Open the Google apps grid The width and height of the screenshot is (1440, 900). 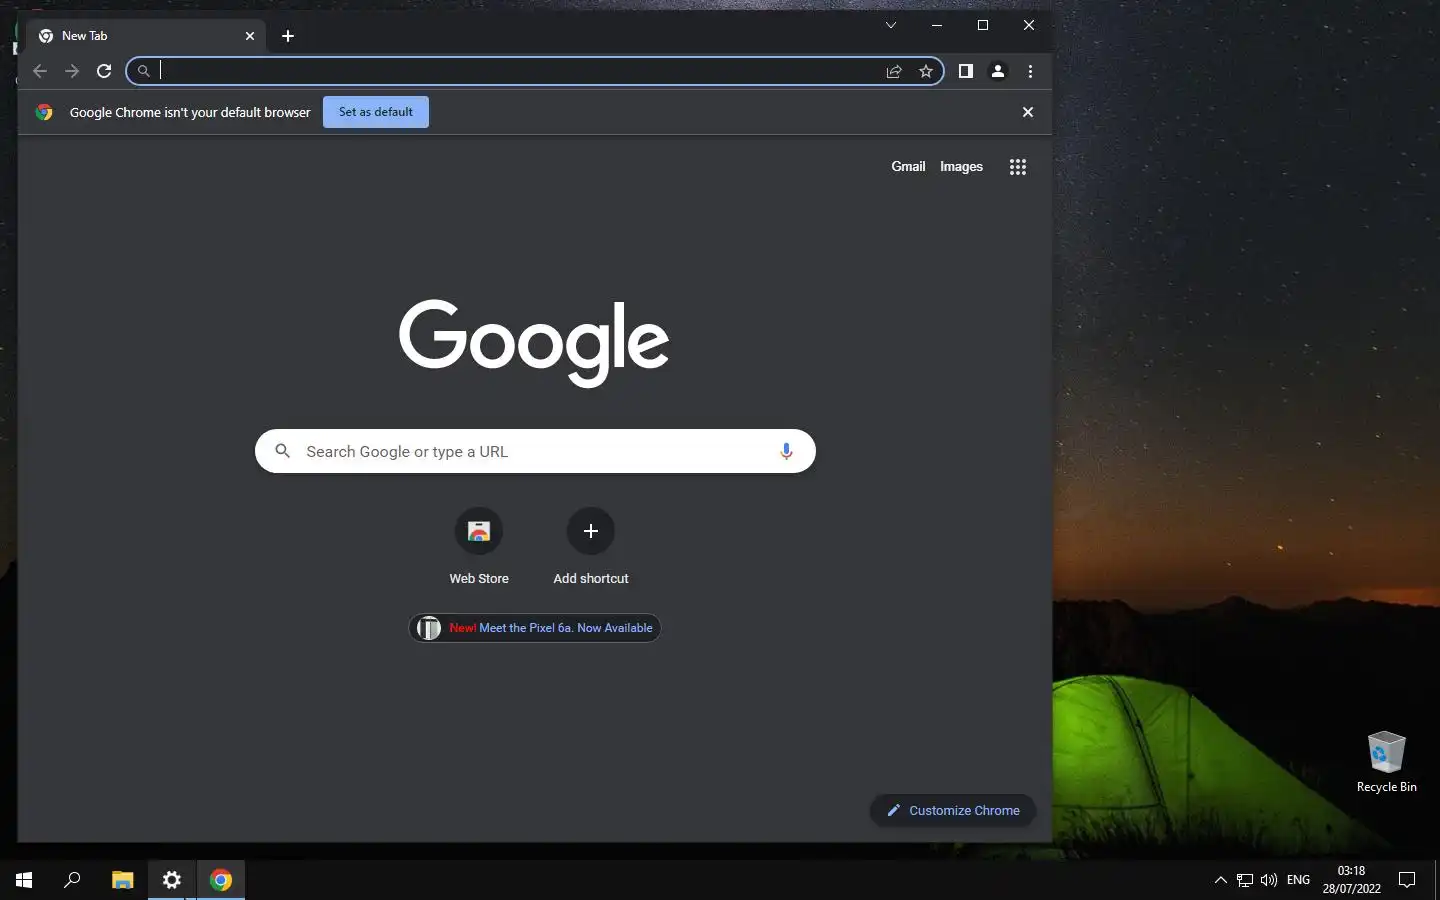point(1018,167)
